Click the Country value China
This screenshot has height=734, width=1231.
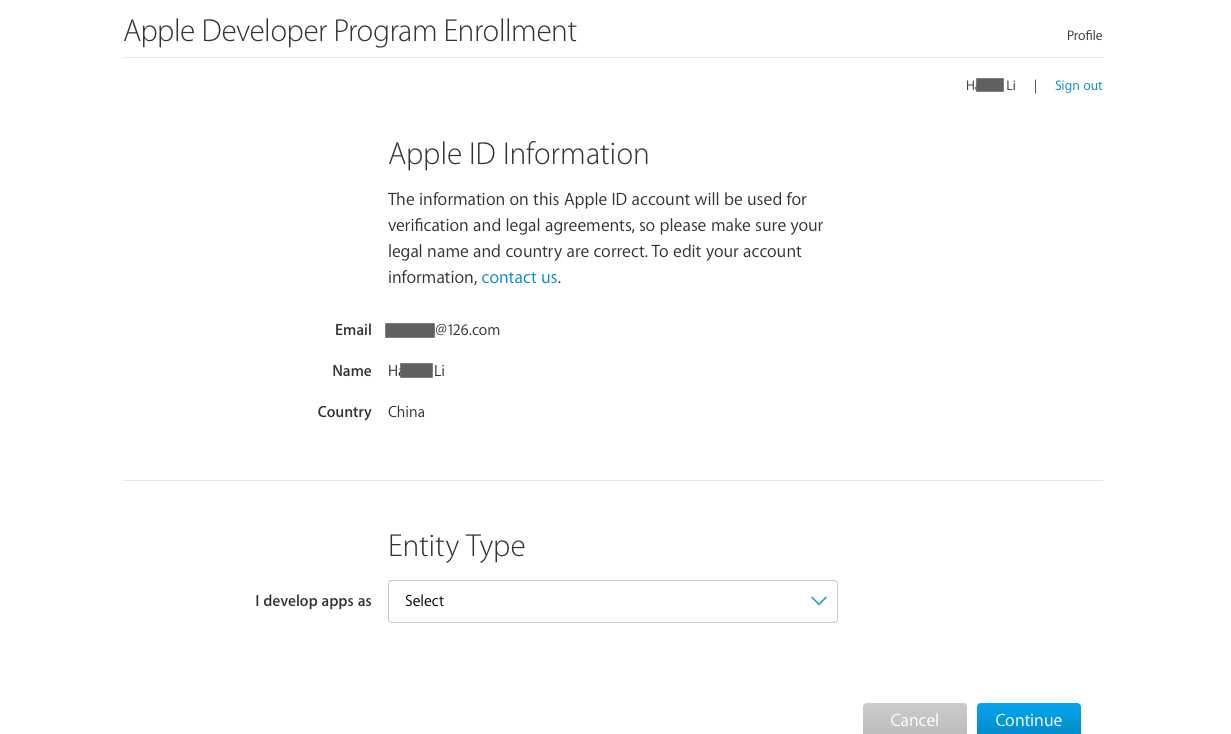pos(406,412)
